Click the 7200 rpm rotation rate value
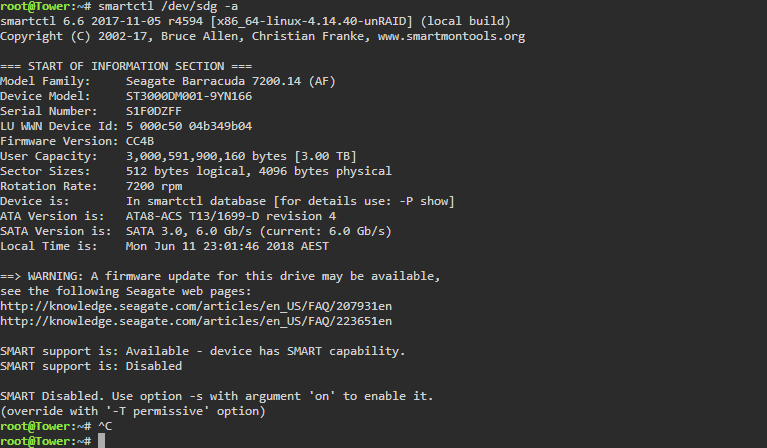 coord(154,186)
